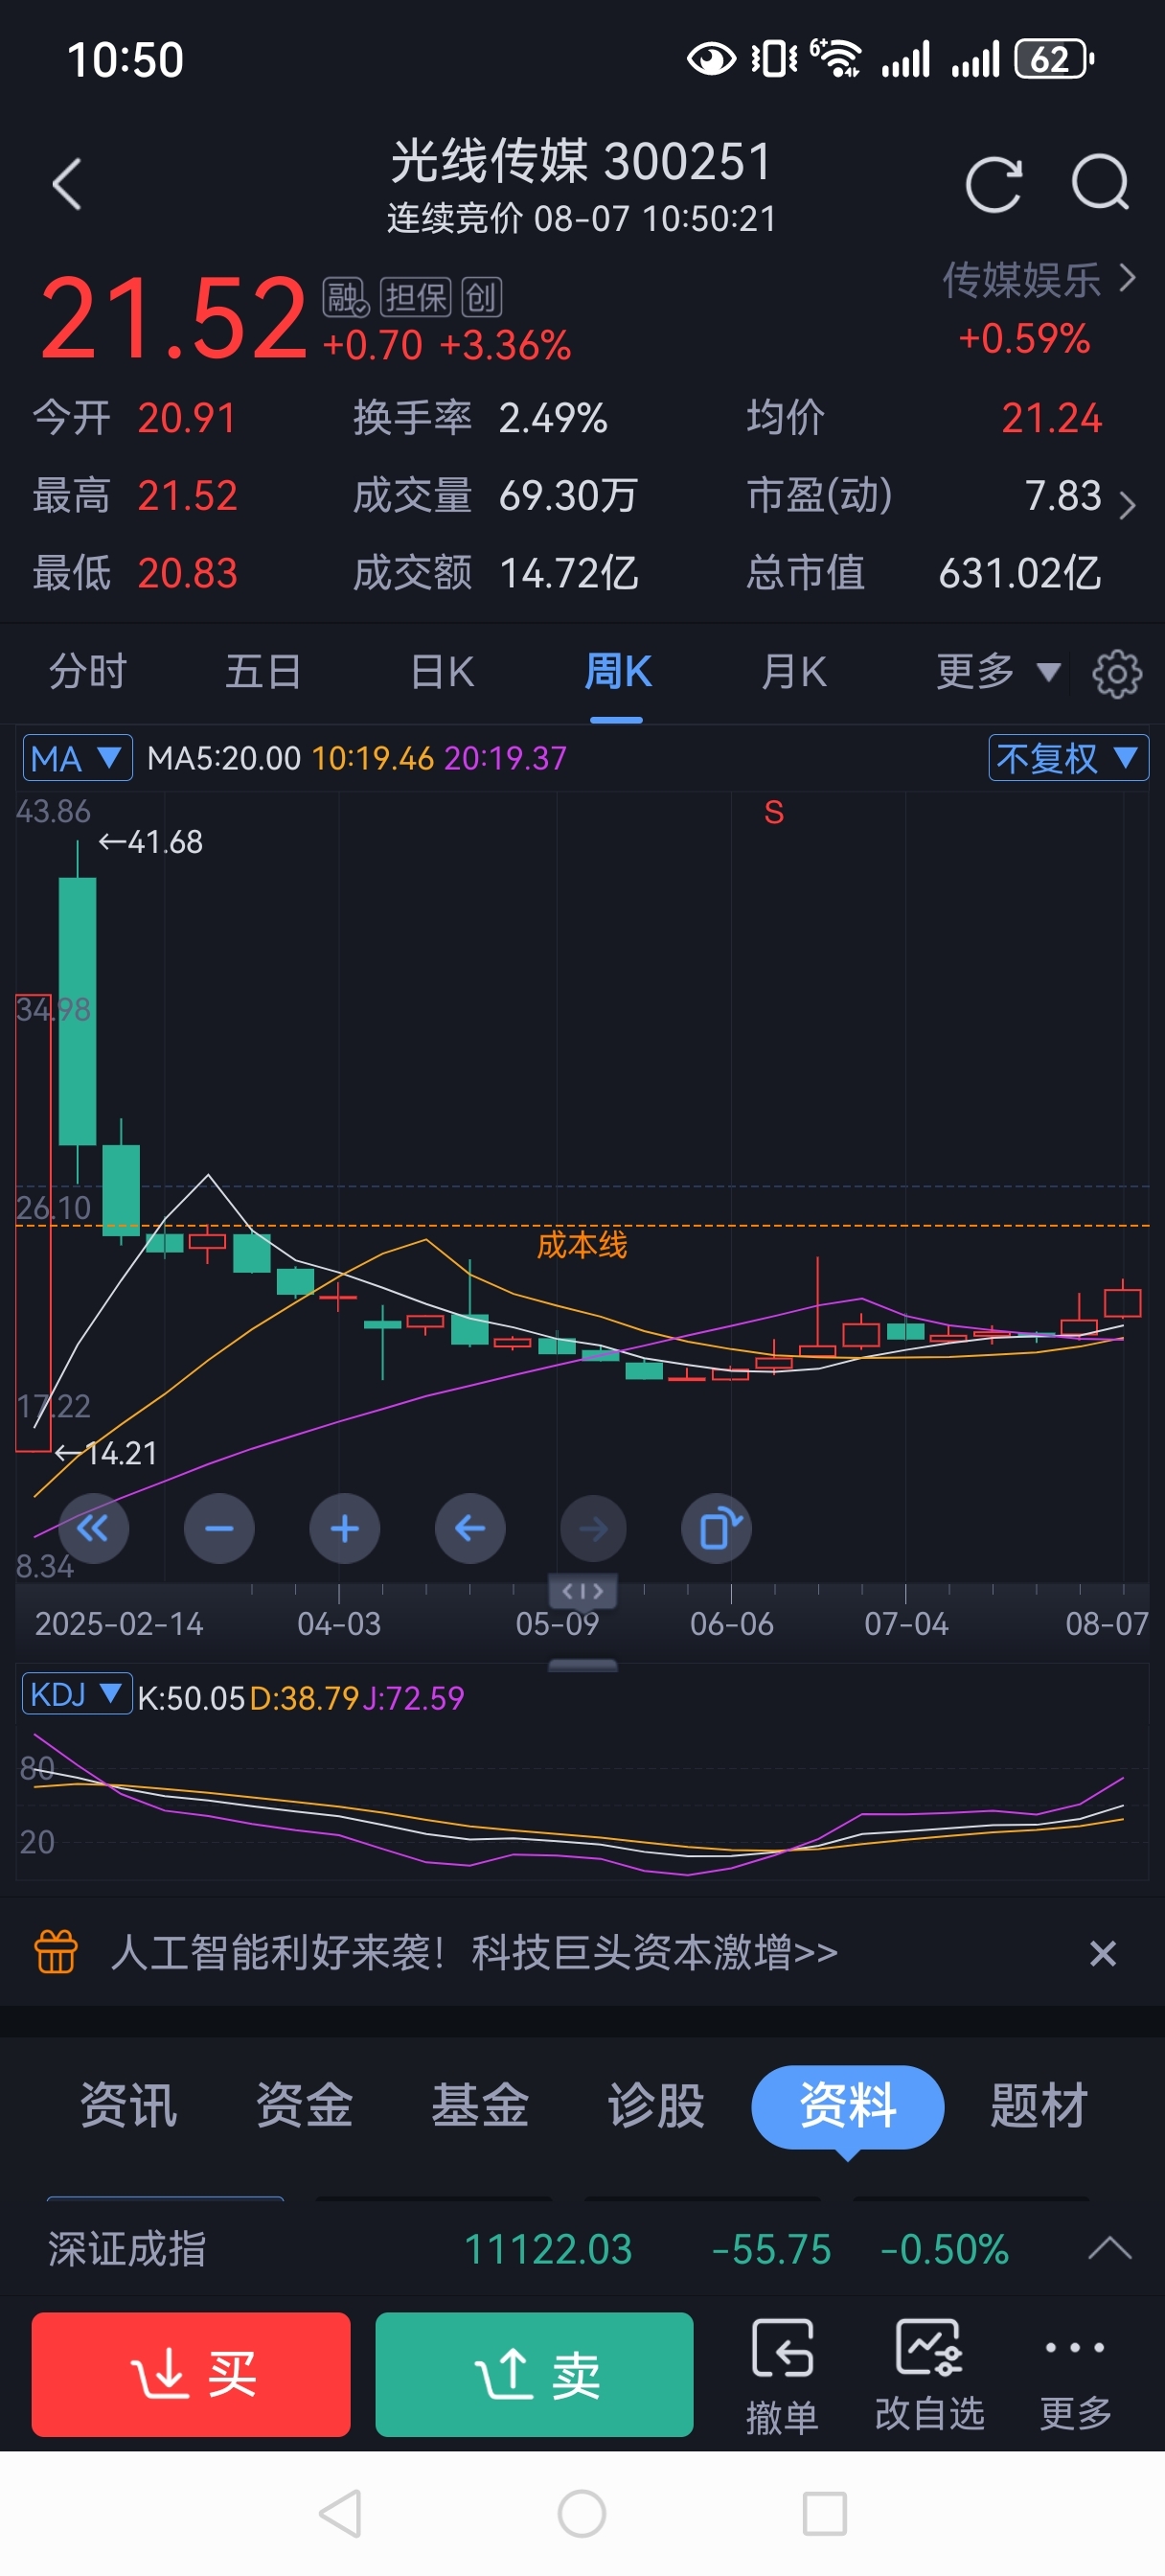
Task: Switch to 日K daily chart tab
Action: pyautogui.click(x=442, y=671)
